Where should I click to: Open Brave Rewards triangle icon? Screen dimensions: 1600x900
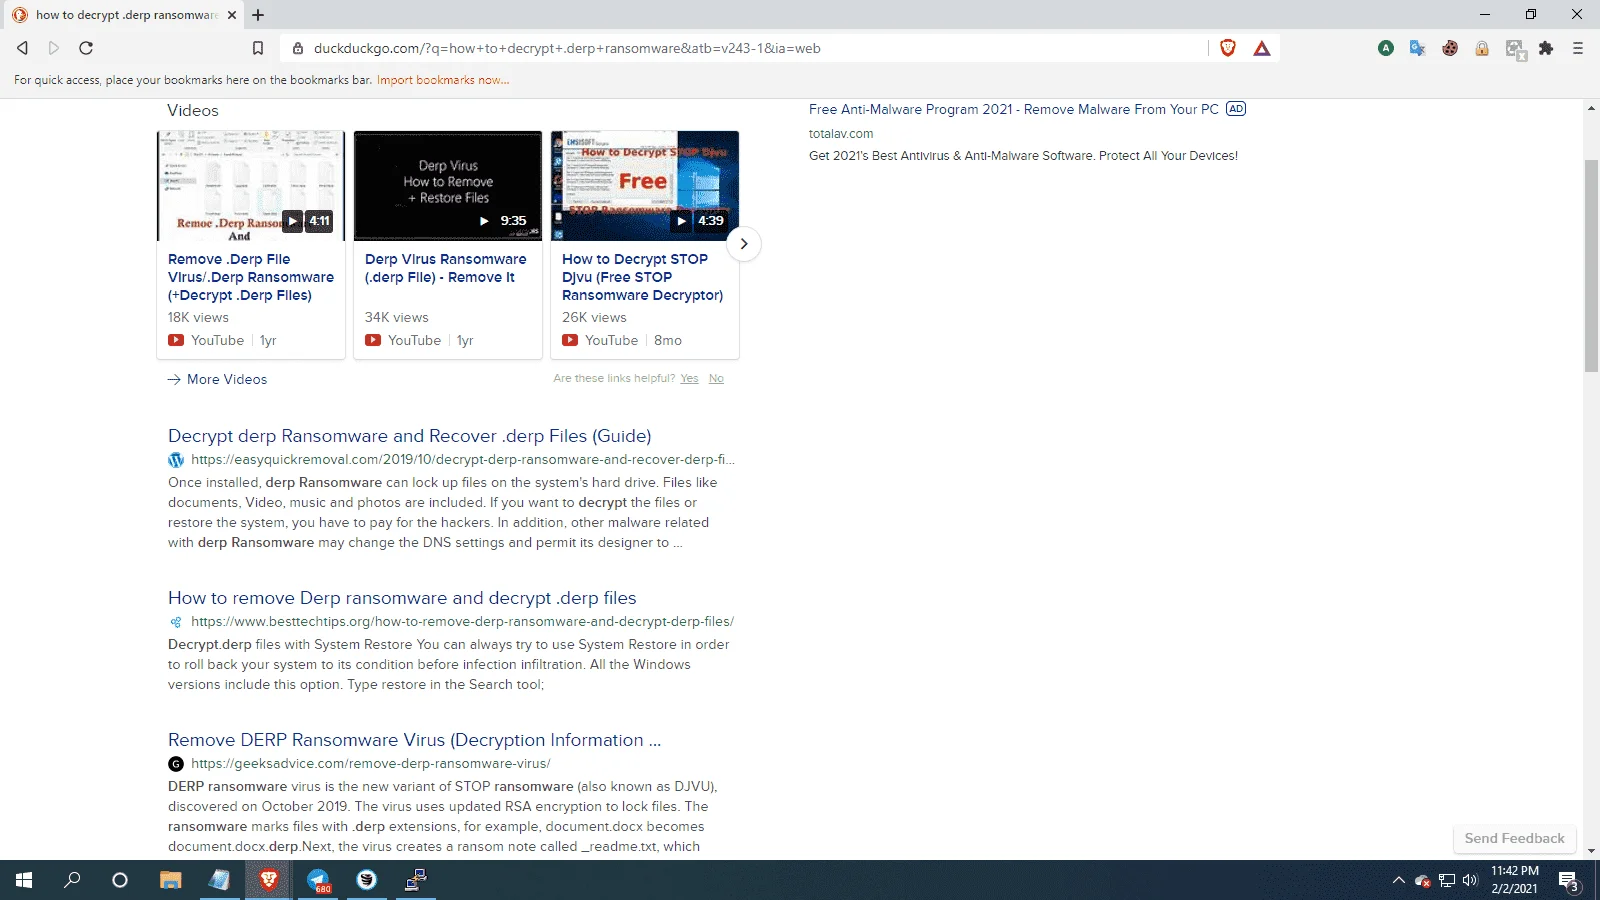tap(1262, 48)
